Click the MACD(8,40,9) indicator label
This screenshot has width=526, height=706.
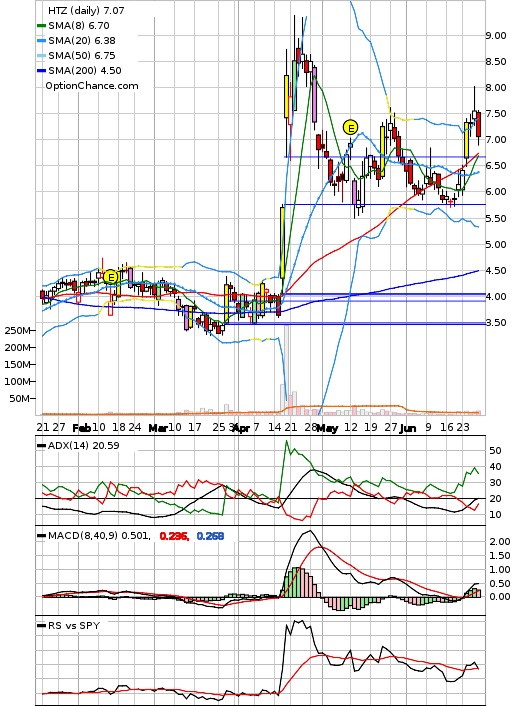[99, 536]
